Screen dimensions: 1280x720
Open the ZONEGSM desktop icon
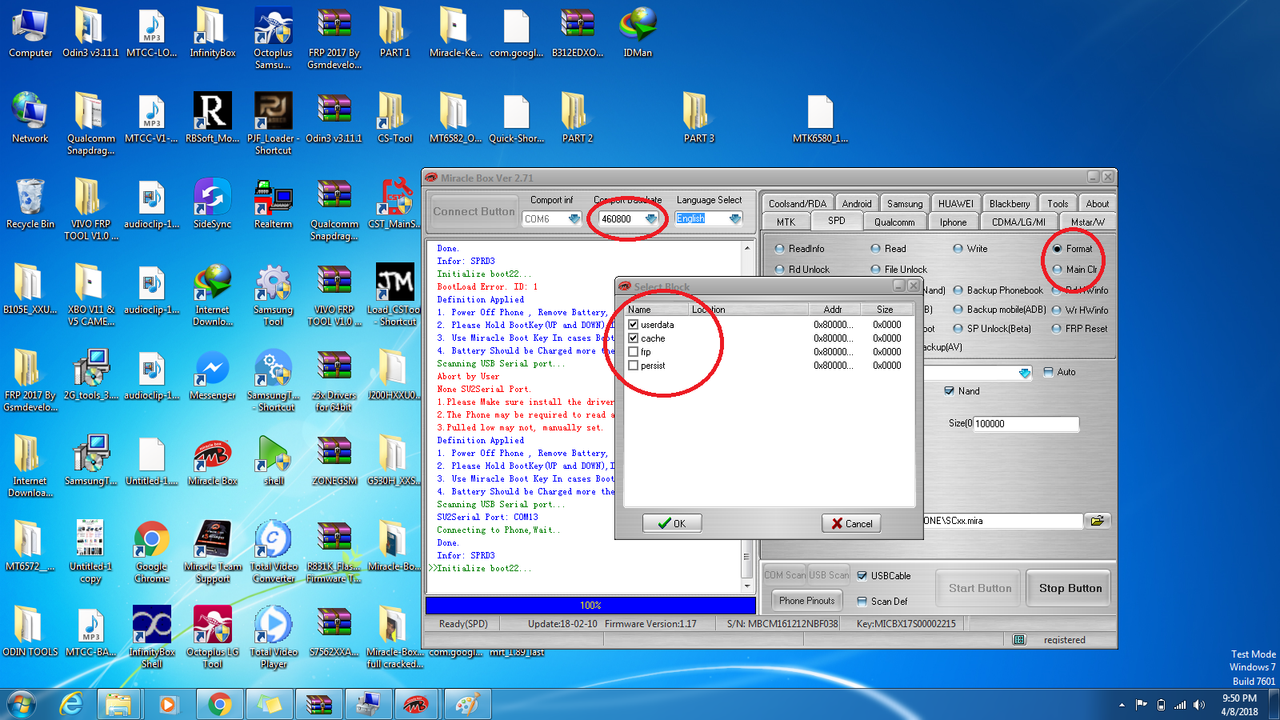(x=333, y=462)
